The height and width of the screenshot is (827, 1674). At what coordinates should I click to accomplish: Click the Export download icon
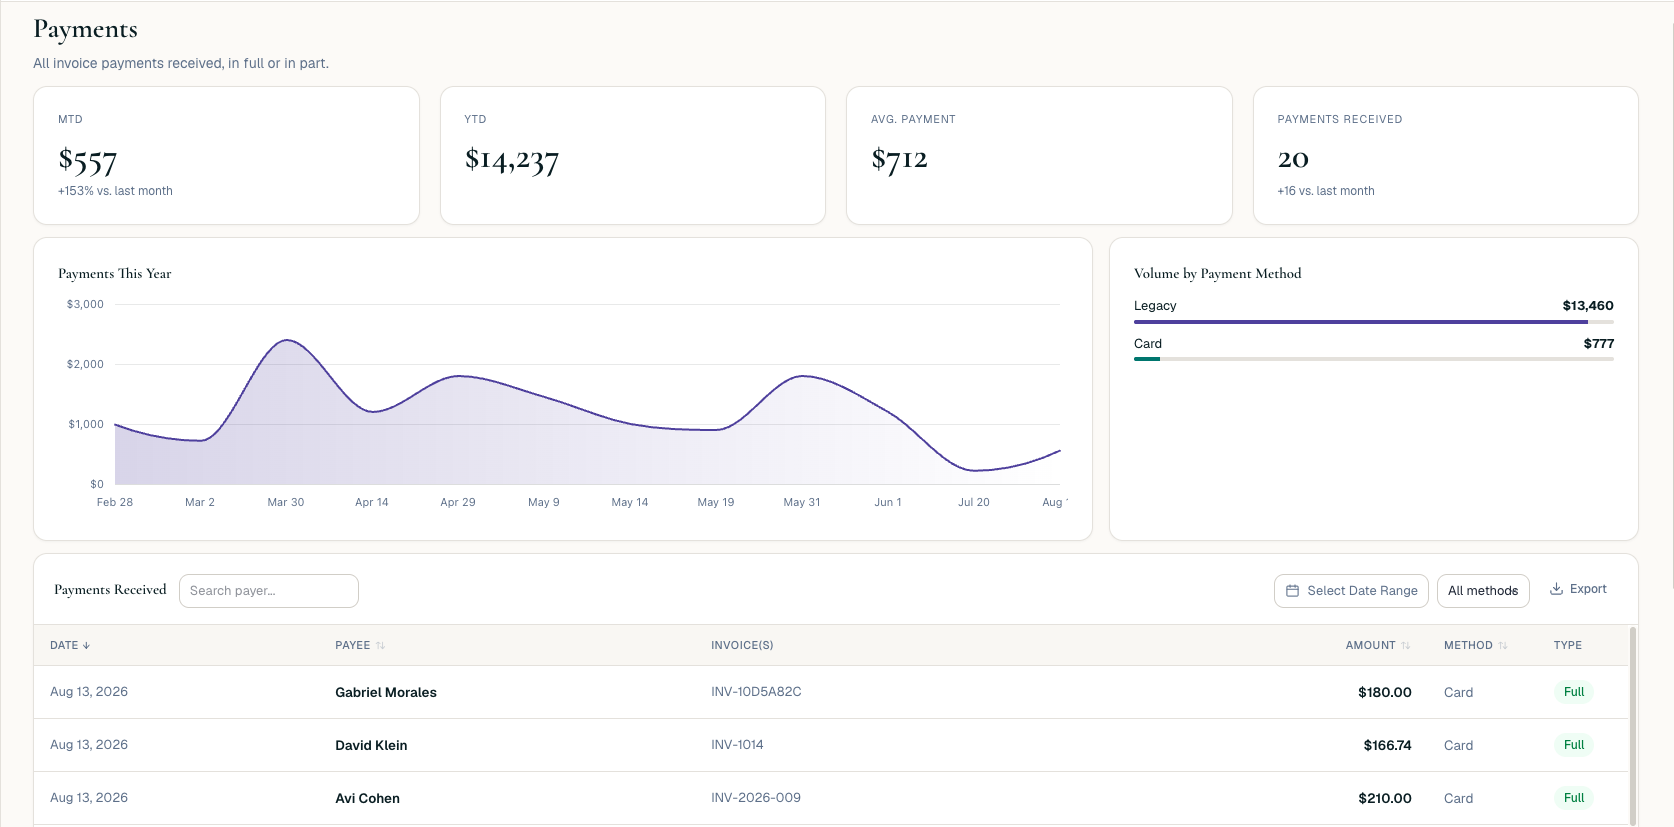pyautogui.click(x=1556, y=589)
